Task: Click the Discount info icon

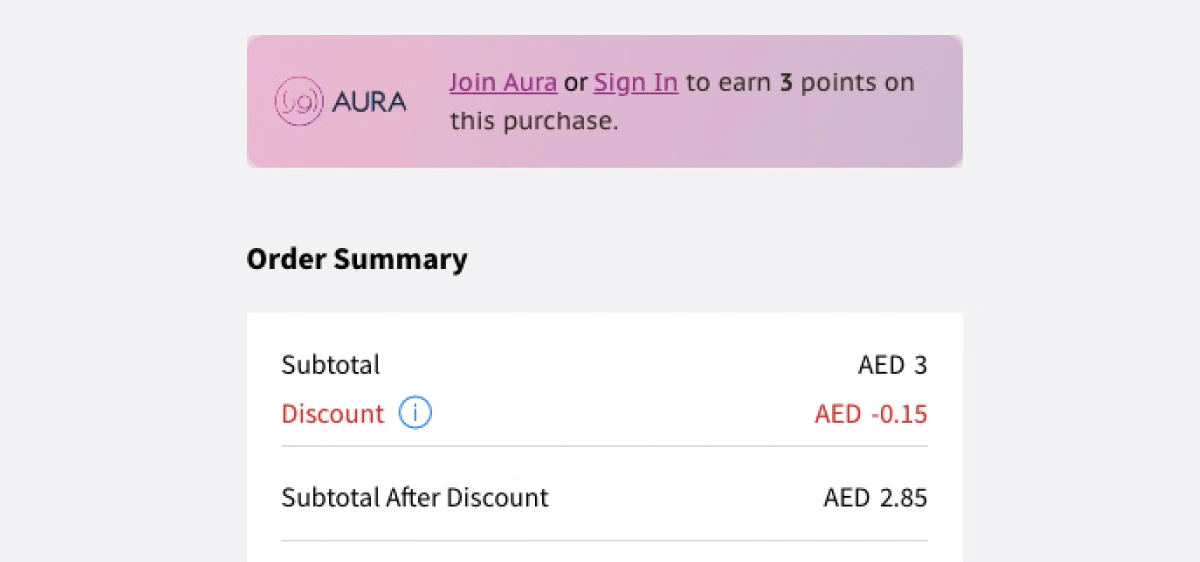Action: point(415,413)
